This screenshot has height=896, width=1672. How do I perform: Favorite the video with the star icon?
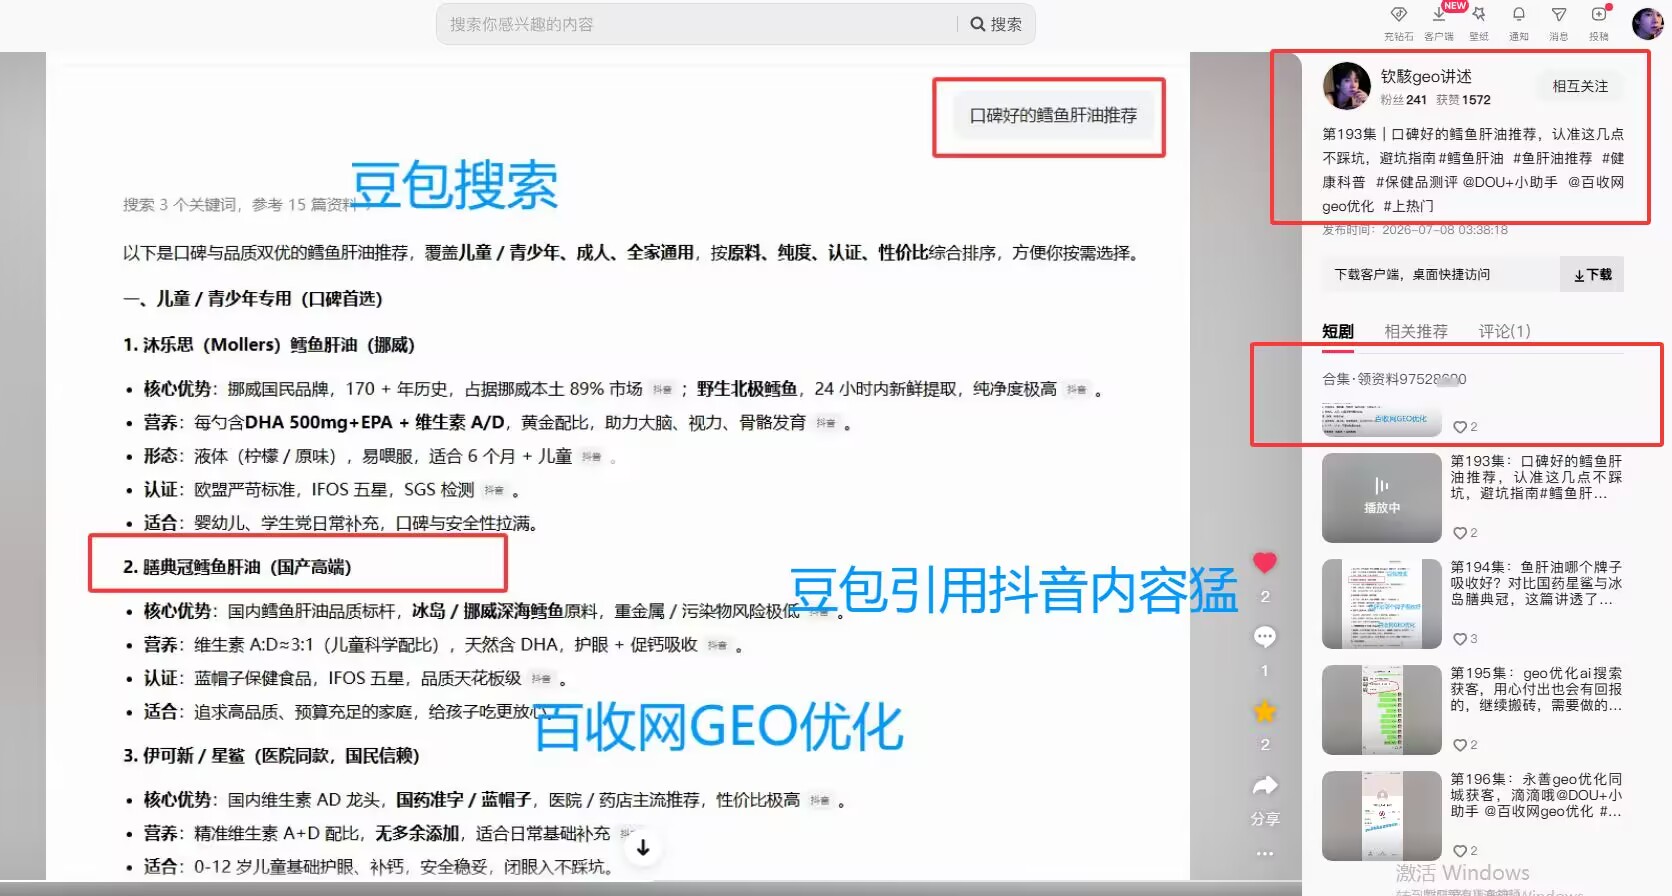point(1265,711)
